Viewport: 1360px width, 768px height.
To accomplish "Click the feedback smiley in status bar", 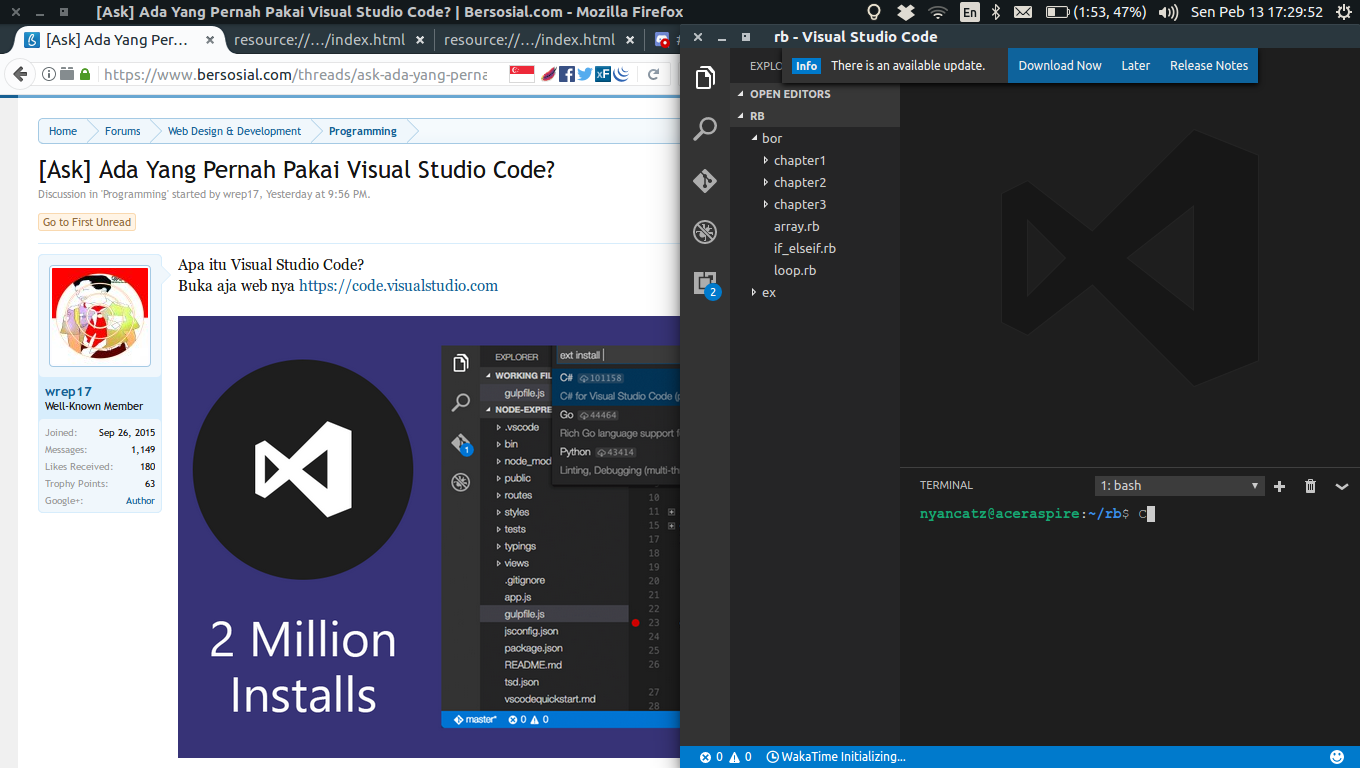I will [x=1337, y=757].
